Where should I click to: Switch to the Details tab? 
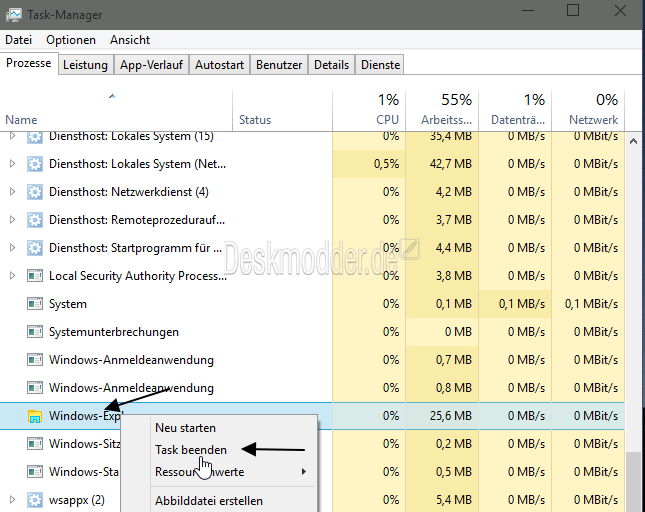332,65
